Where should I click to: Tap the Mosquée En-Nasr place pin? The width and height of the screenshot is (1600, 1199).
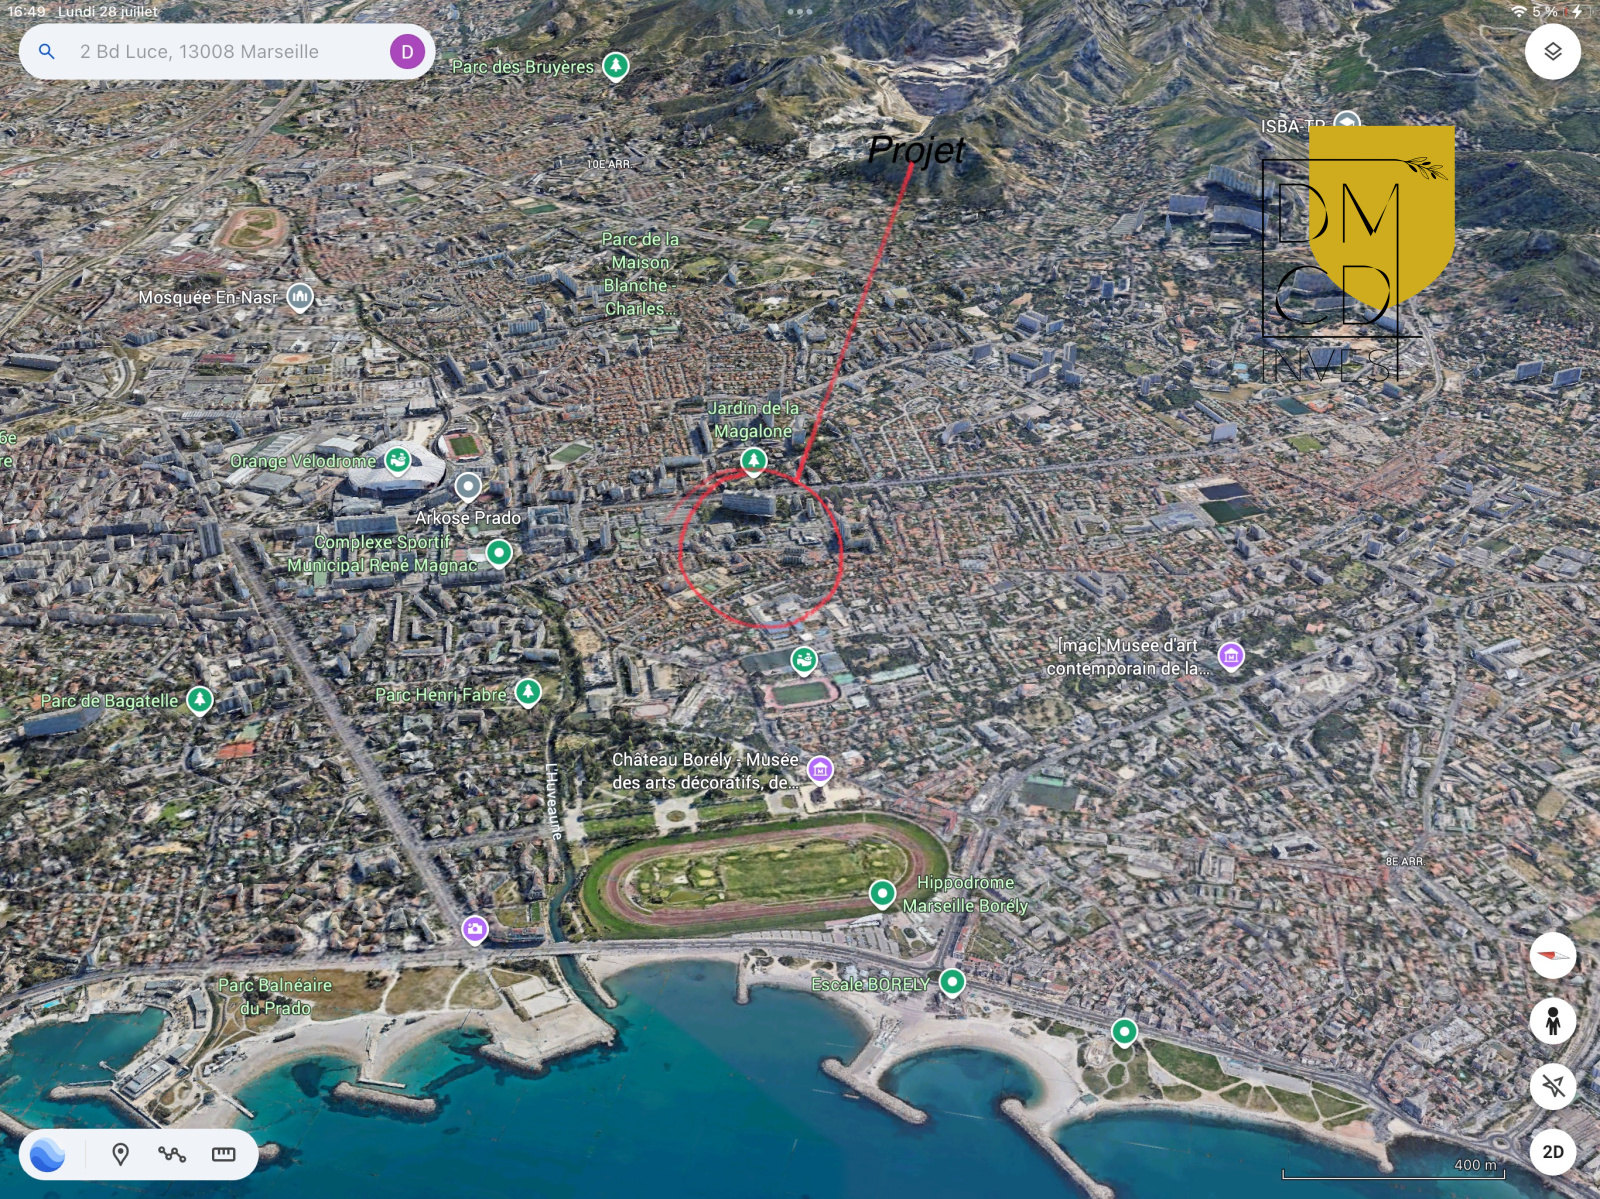[300, 297]
